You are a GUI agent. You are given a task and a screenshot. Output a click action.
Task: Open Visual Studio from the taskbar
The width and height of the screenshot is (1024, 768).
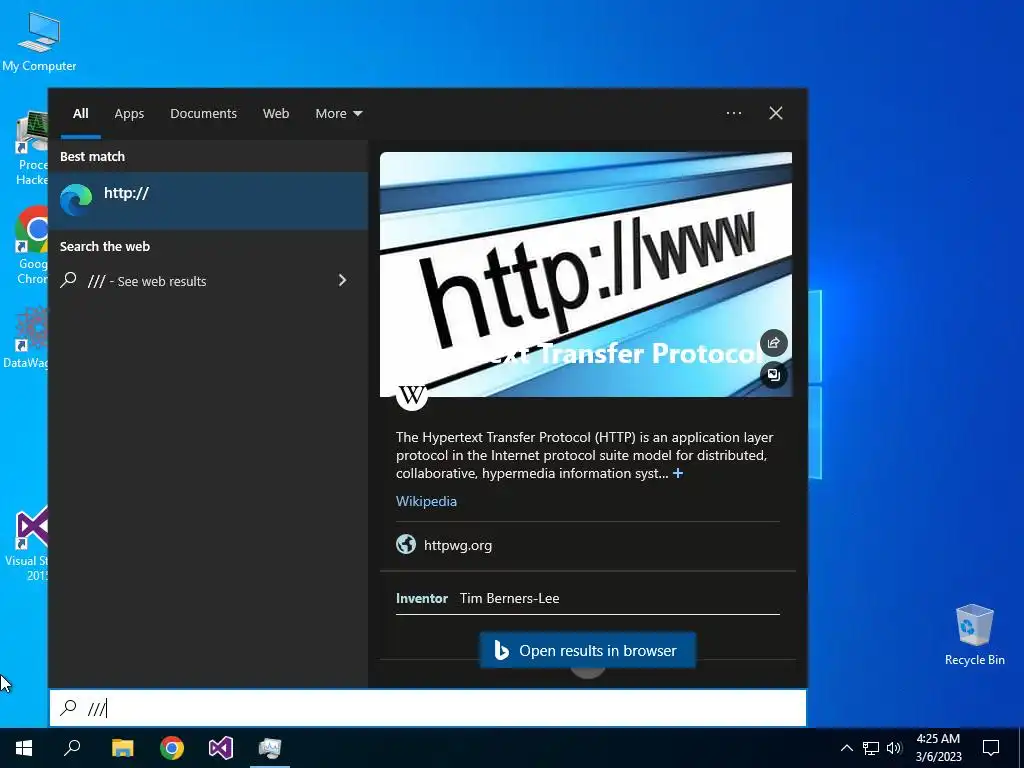pos(221,748)
